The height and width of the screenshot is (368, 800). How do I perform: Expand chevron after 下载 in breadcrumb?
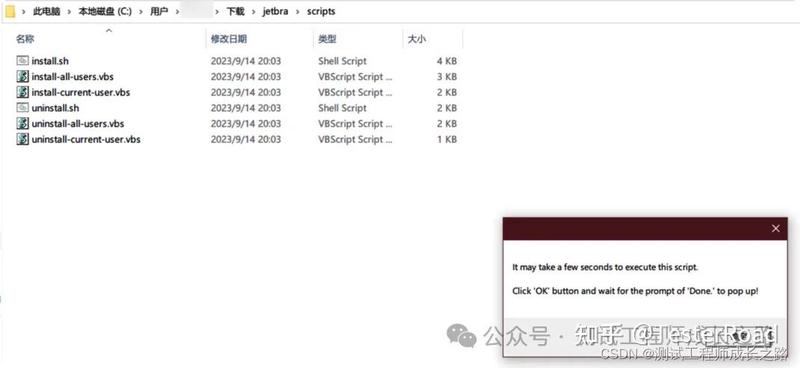[254, 11]
